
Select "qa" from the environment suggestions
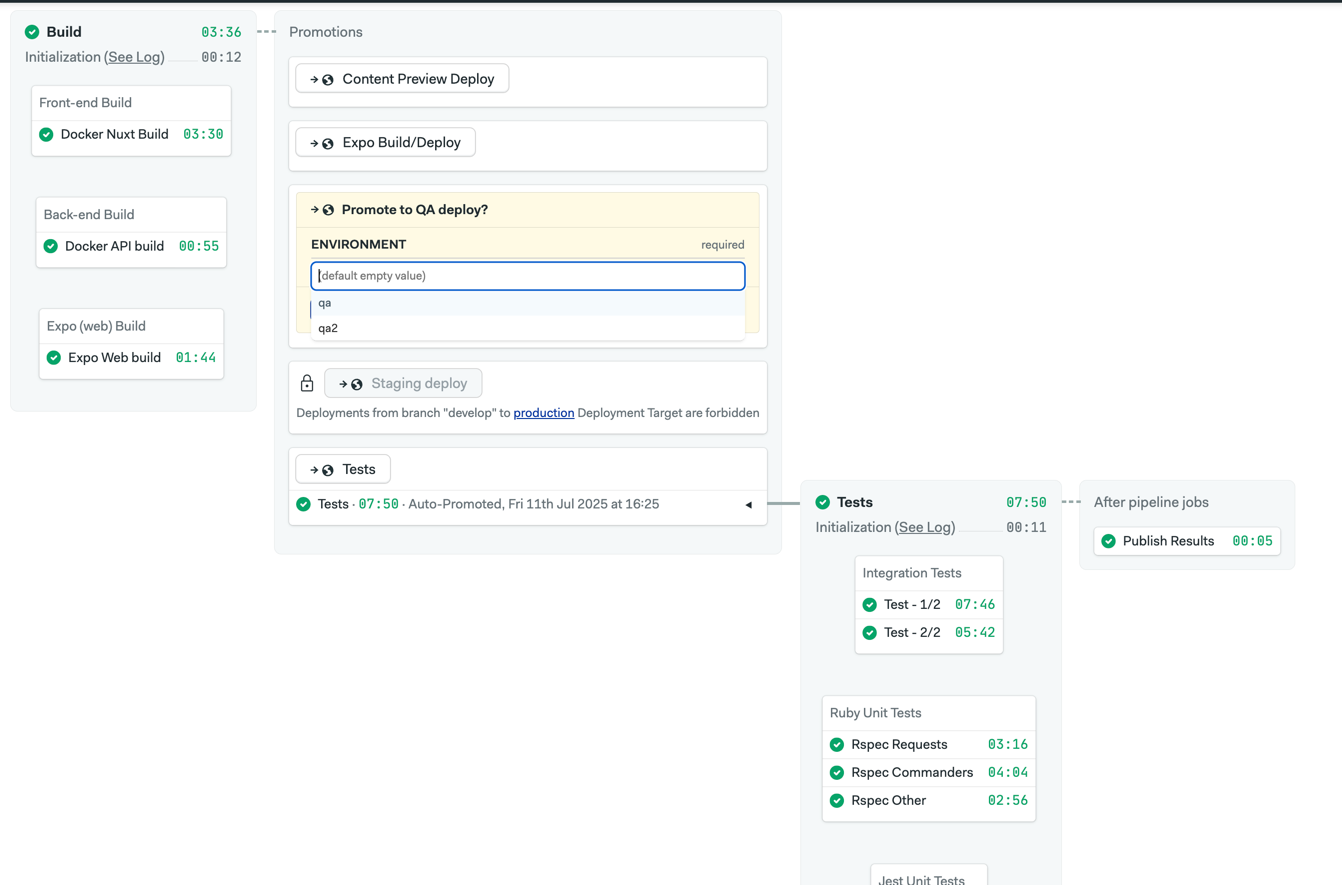(324, 302)
